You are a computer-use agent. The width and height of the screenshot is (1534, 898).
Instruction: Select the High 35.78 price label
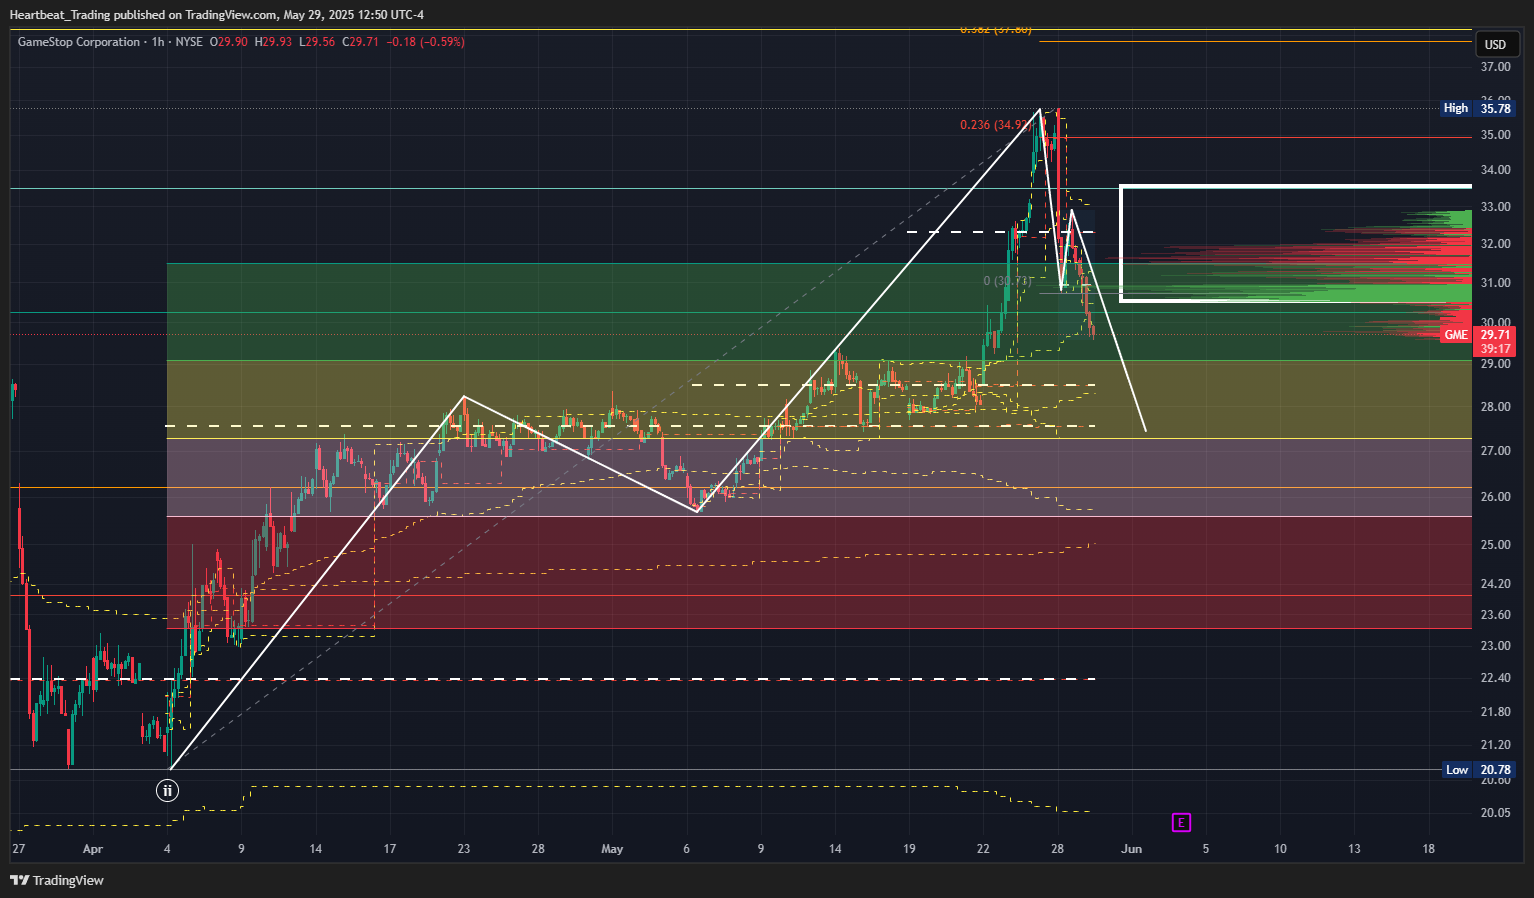(x=1478, y=108)
